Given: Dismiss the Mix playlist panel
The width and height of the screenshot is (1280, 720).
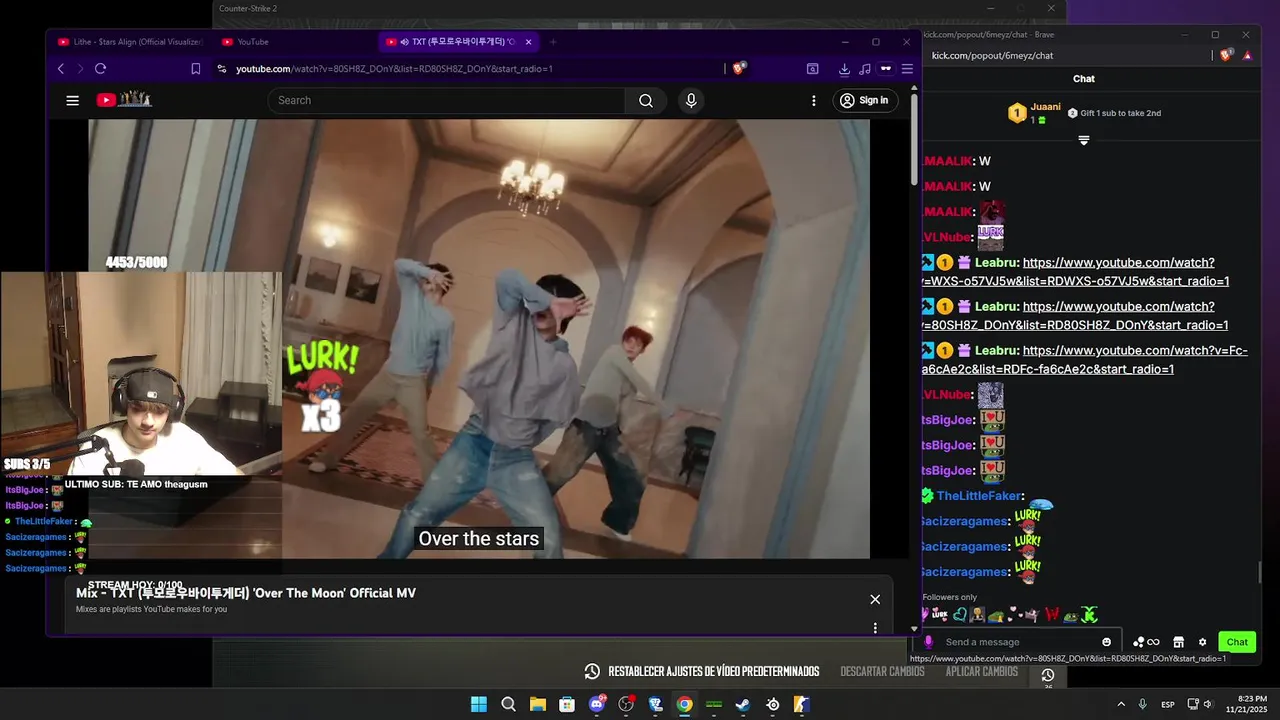Looking at the screenshot, I should click(x=875, y=599).
